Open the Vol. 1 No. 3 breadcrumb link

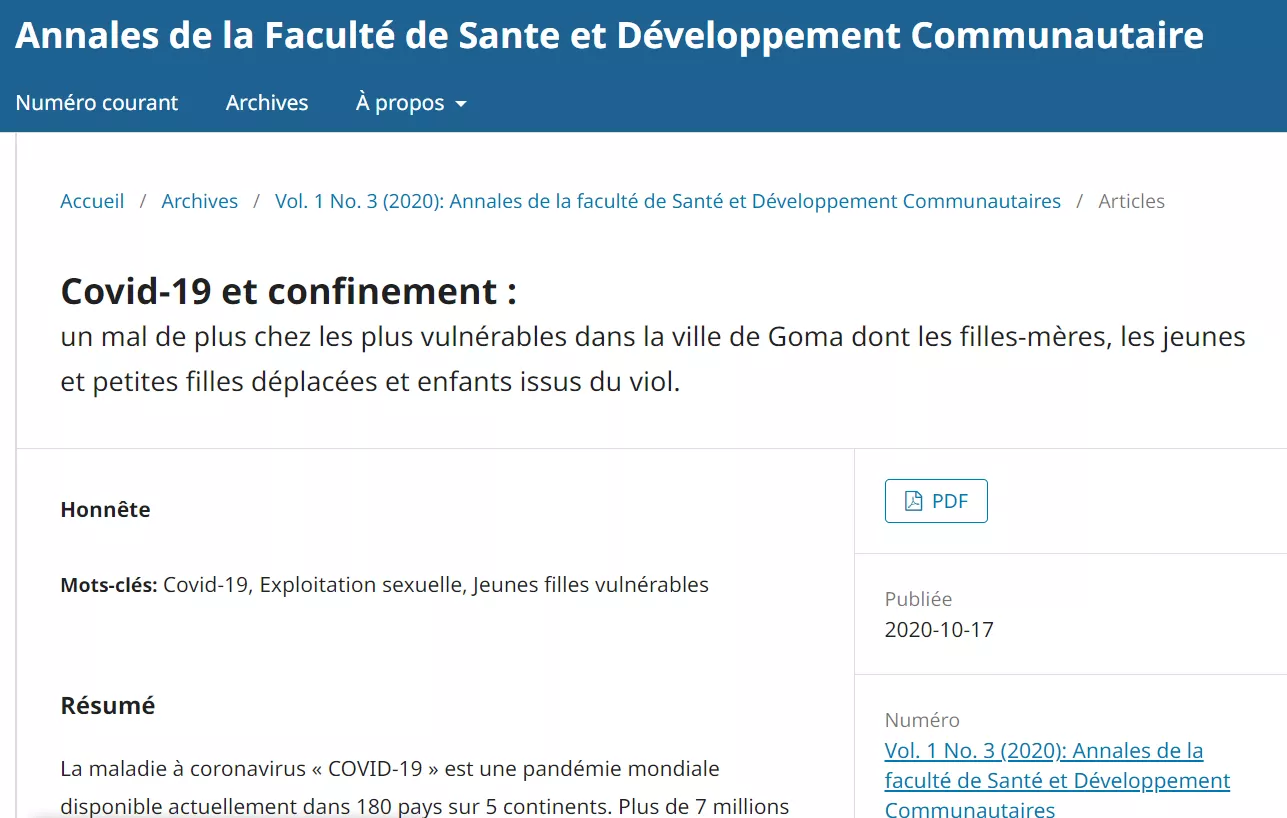pos(667,201)
